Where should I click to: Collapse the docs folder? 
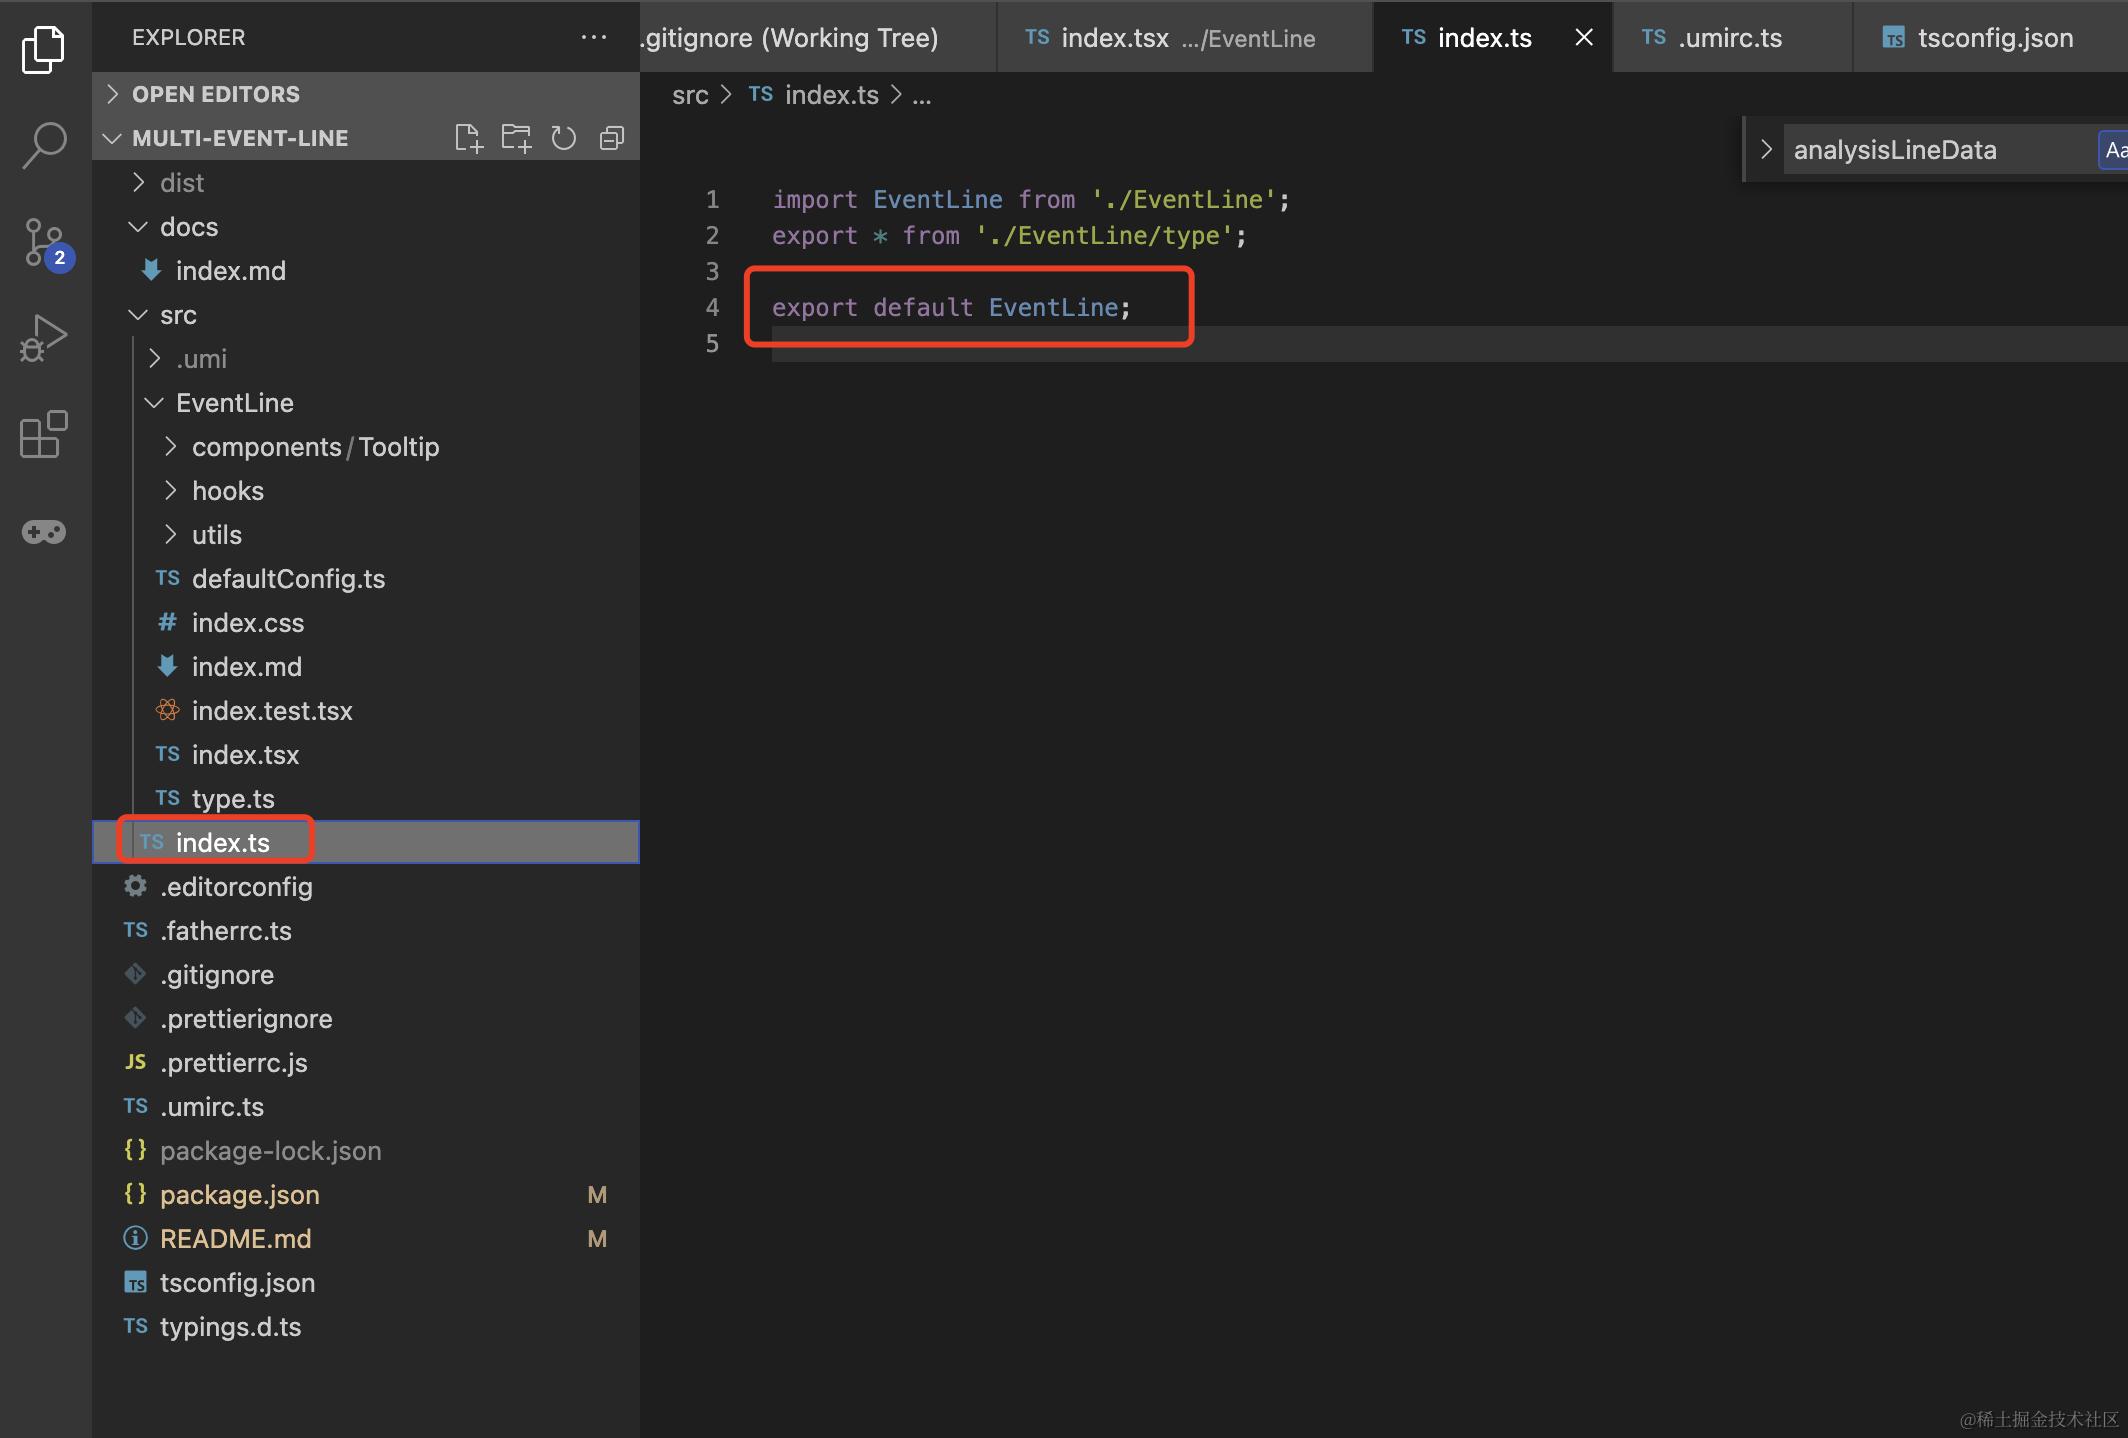[x=366, y=226]
